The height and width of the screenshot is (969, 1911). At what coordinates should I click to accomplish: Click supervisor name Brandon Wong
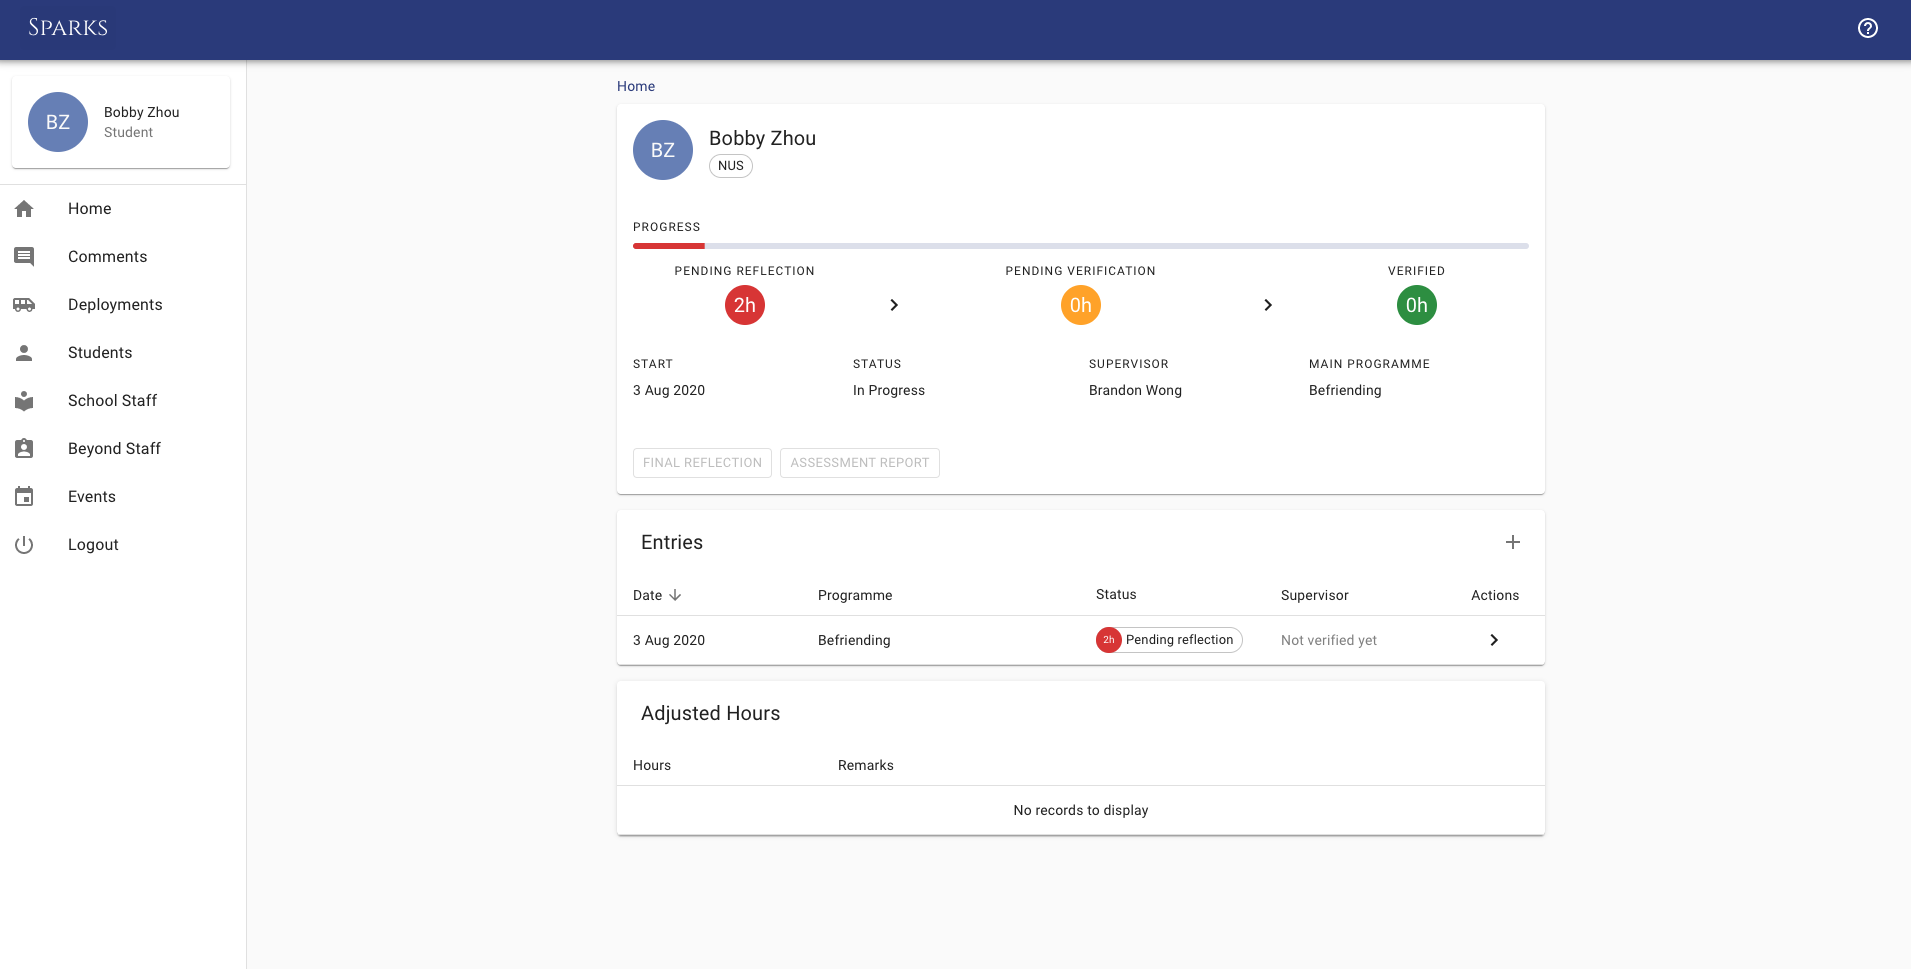[x=1135, y=390]
